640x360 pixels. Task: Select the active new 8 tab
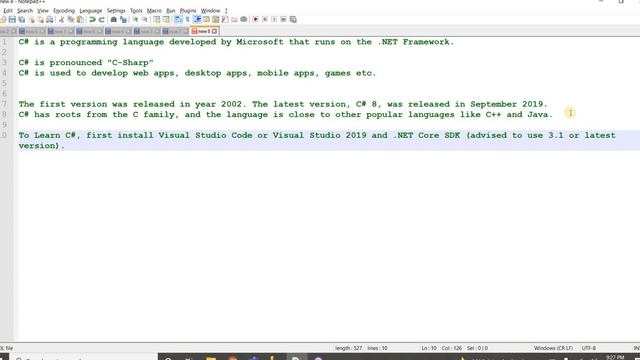204,31
